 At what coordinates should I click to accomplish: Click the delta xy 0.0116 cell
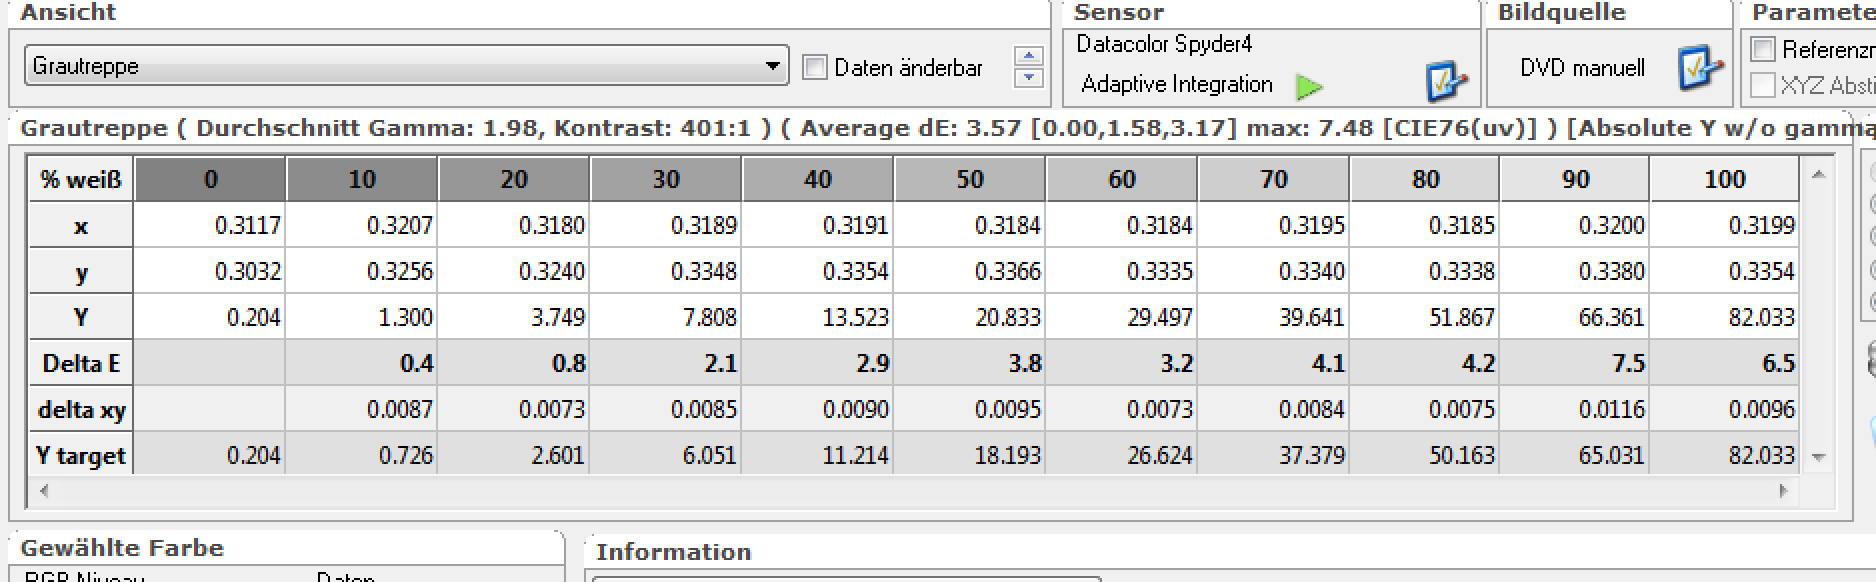click(x=1575, y=409)
